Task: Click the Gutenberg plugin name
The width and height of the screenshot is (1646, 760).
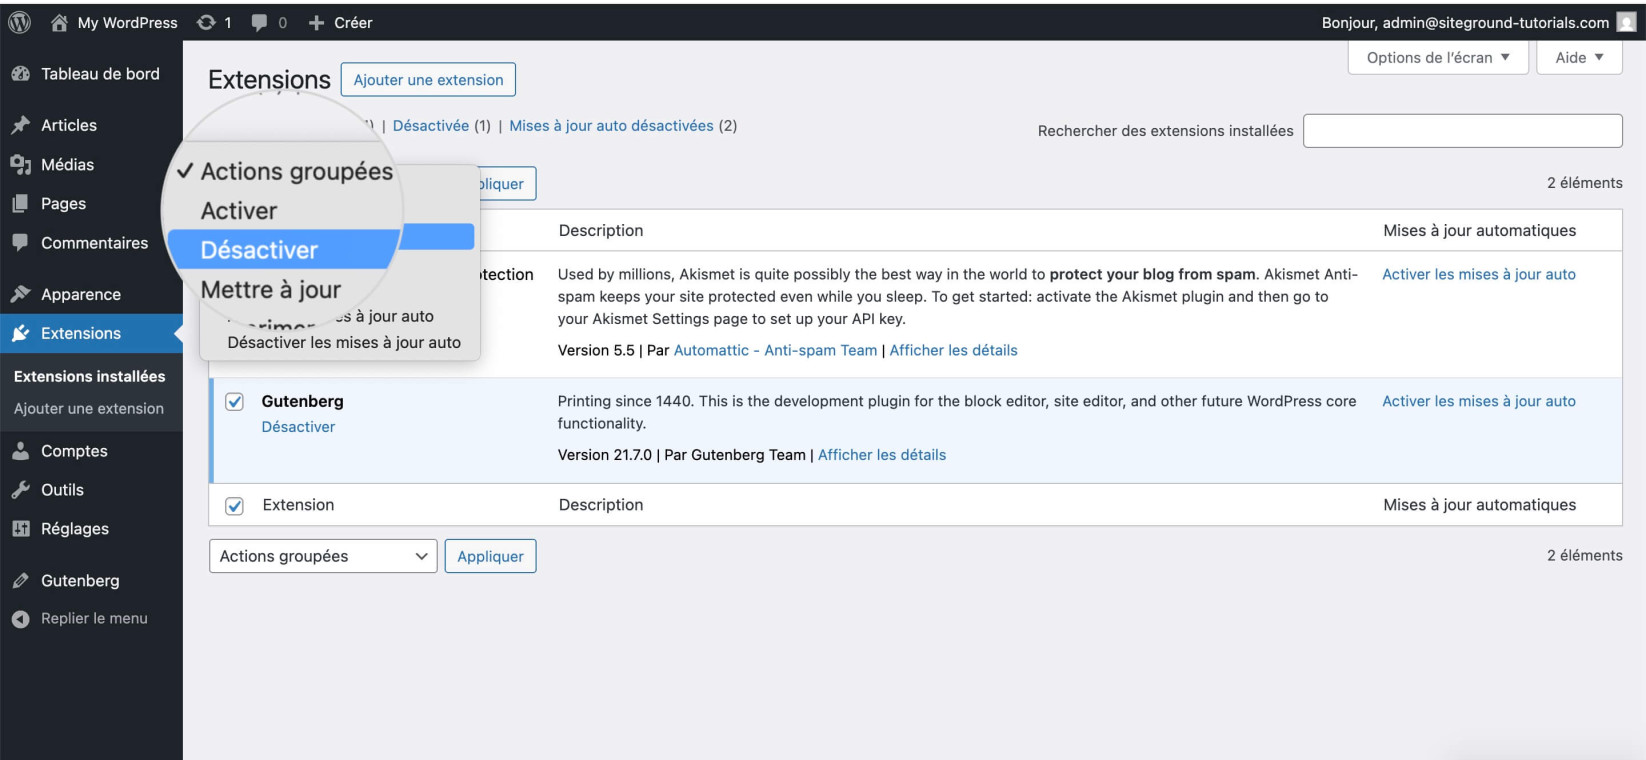Action: (302, 401)
